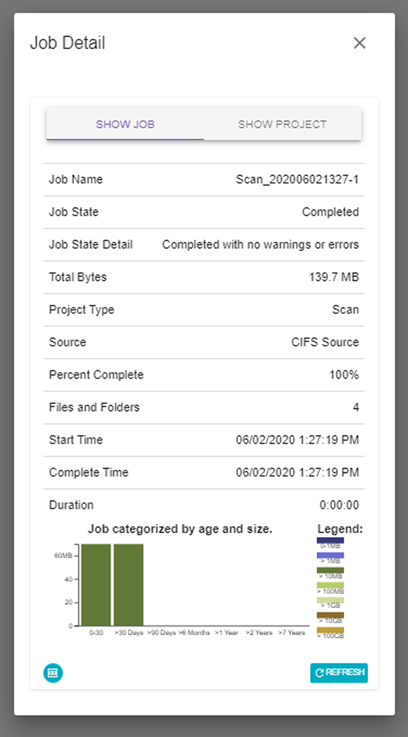The height and width of the screenshot is (737, 408).
Task: Click the >1GB pale green legend swatch
Action: (x=330, y=600)
